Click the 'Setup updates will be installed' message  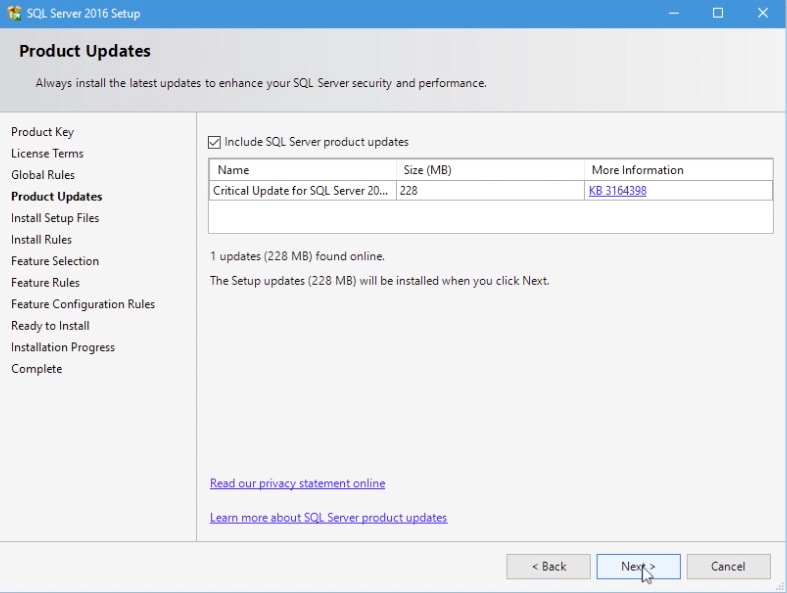(379, 281)
